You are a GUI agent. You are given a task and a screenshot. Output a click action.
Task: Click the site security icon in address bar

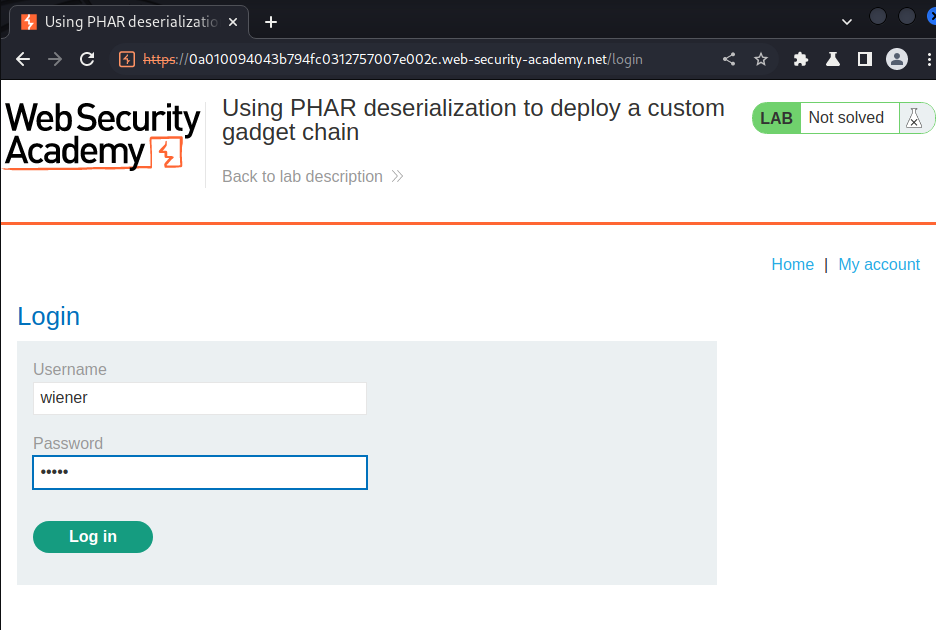pyautogui.click(x=127, y=59)
